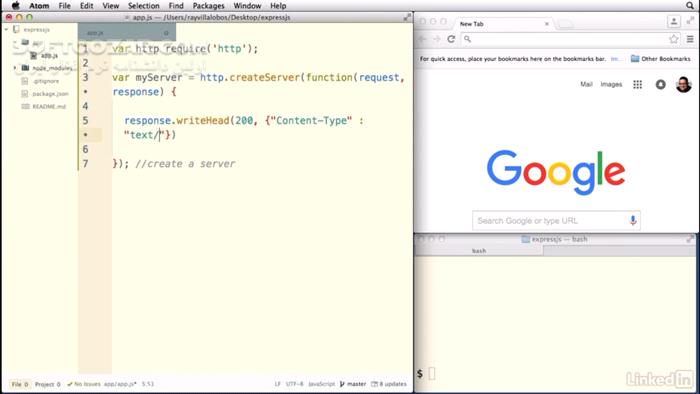Start voice search with the microphone icon

click(x=633, y=220)
